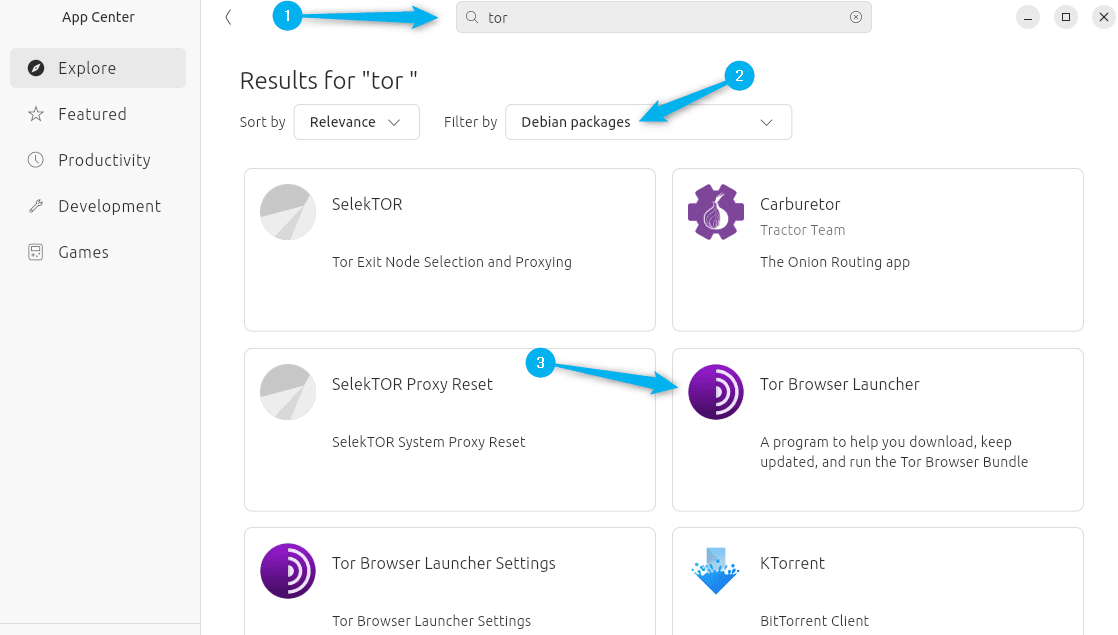The width and height of the screenshot is (1118, 635).
Task: Click the Featured star icon
Action: (x=36, y=114)
